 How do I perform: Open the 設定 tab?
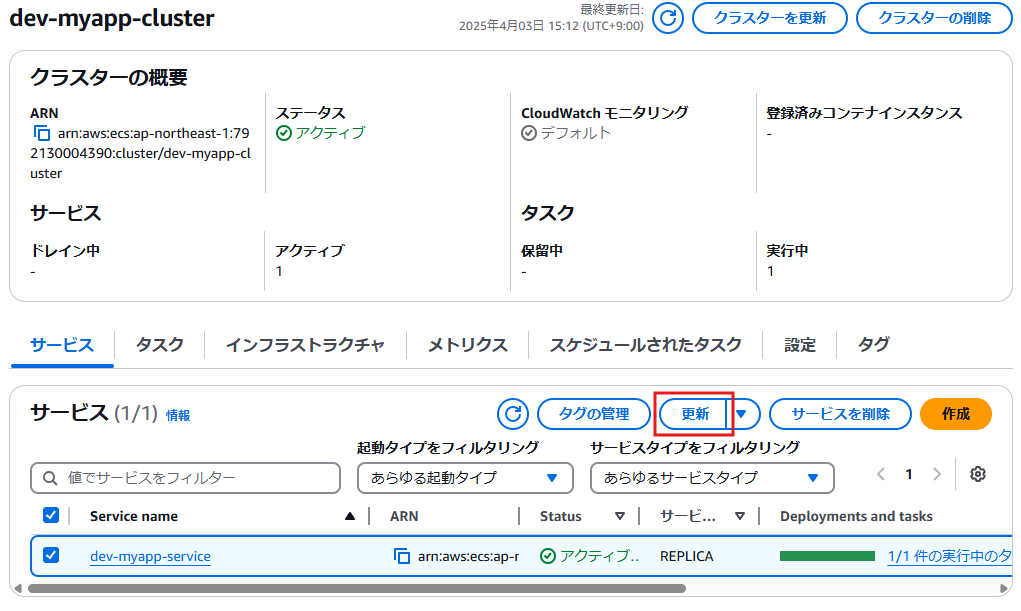click(x=800, y=345)
